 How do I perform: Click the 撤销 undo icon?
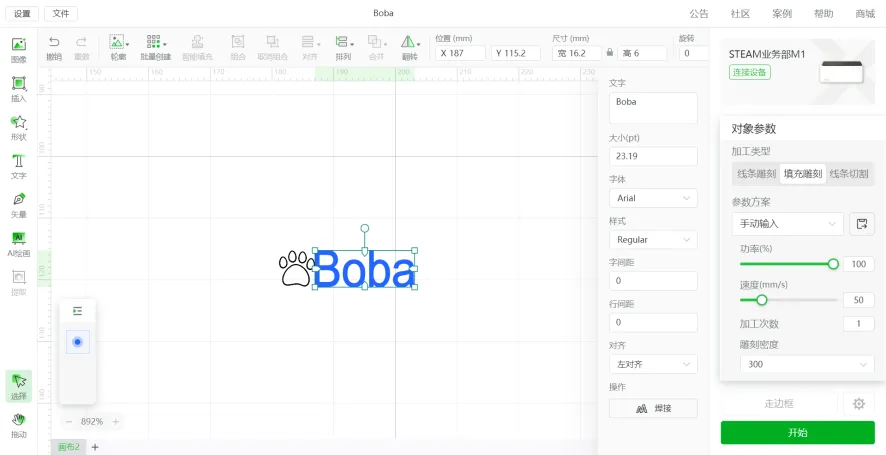point(54,42)
